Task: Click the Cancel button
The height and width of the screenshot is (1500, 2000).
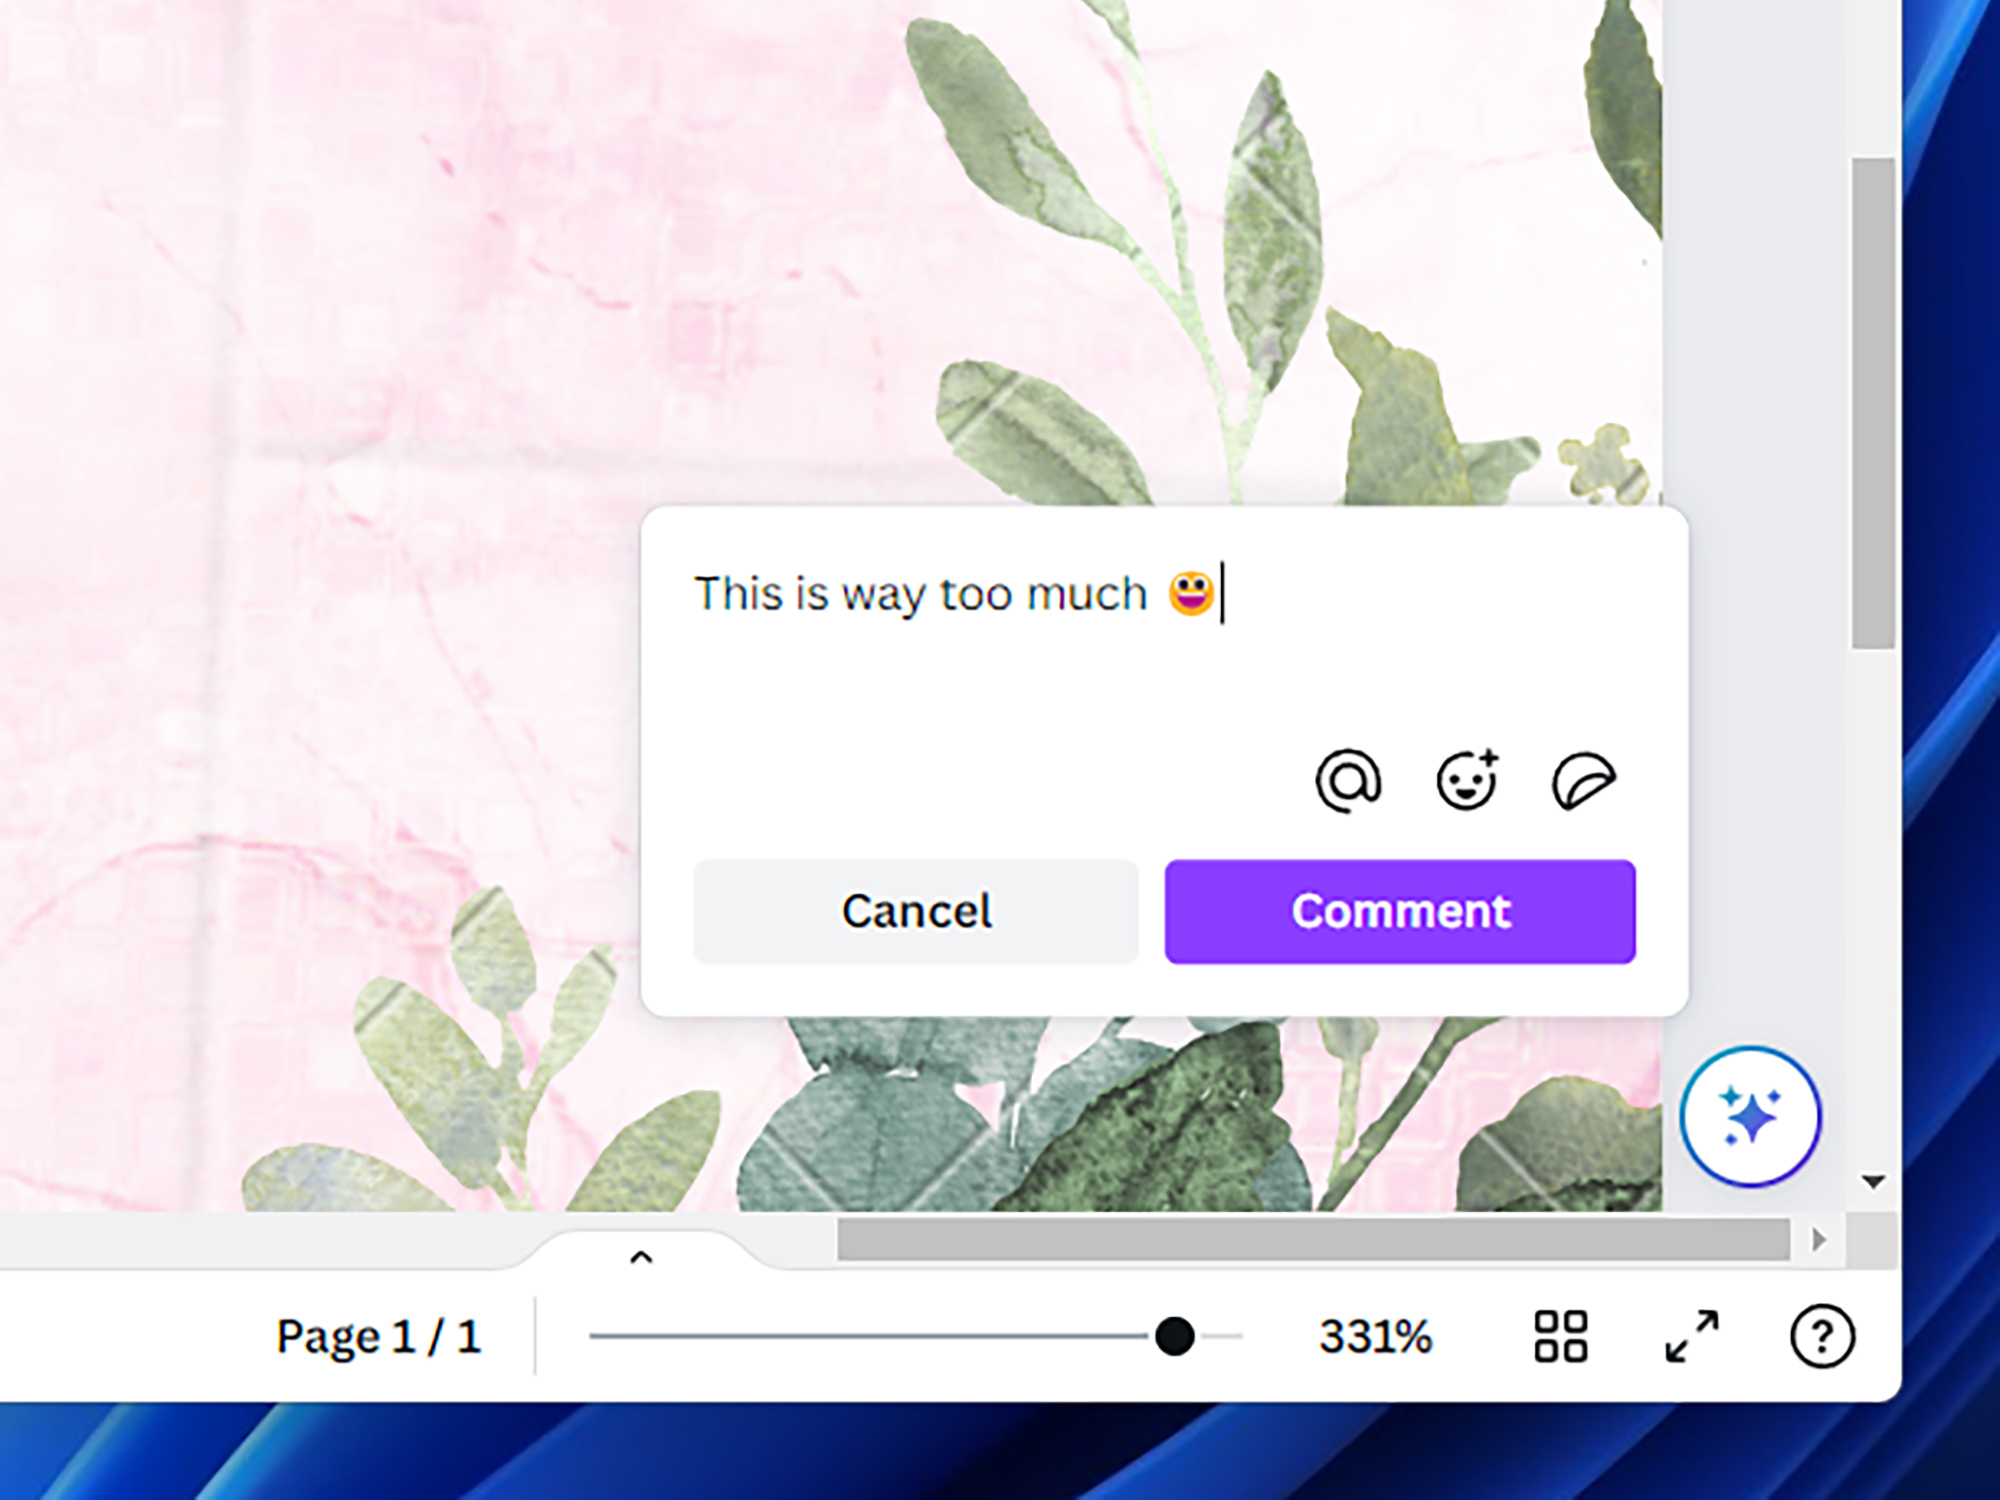Action: [916, 911]
